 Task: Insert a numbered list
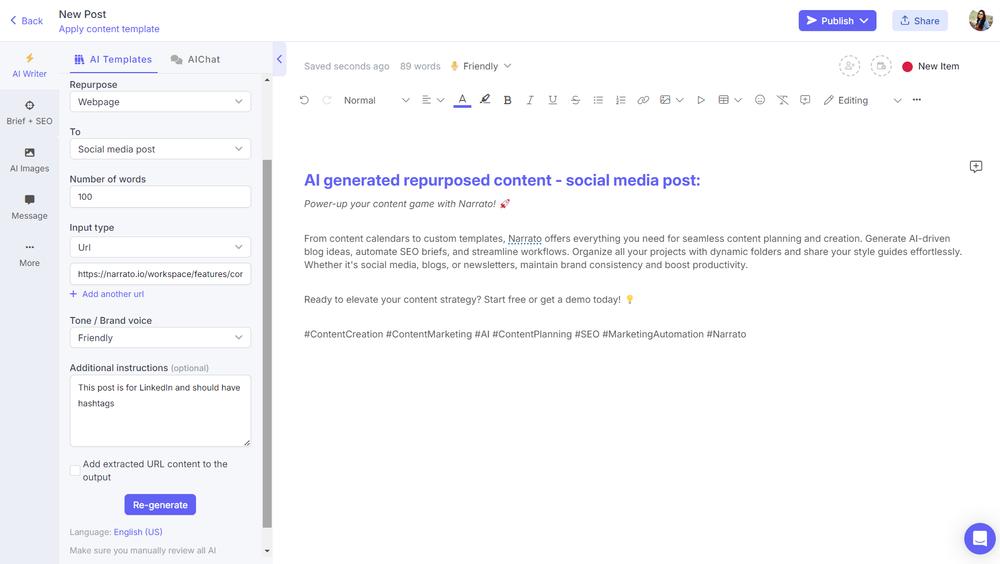point(620,100)
